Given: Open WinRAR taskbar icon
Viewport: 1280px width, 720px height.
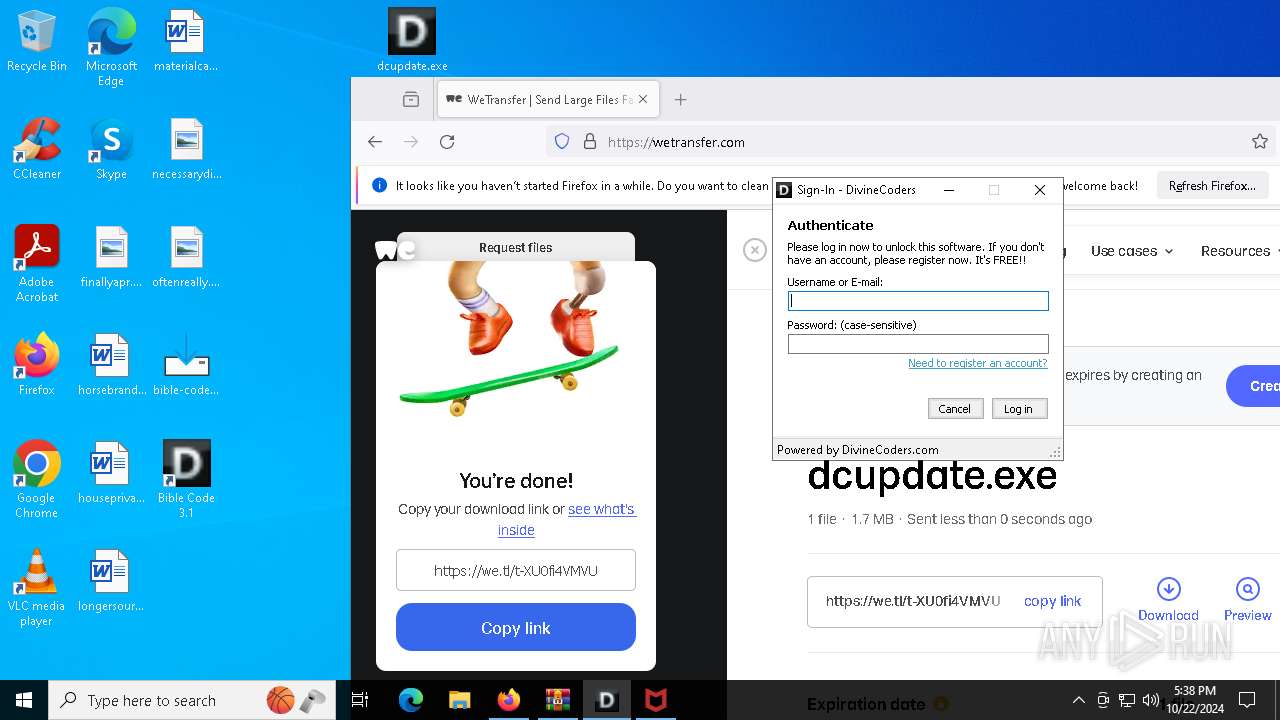Looking at the screenshot, I should 558,700.
